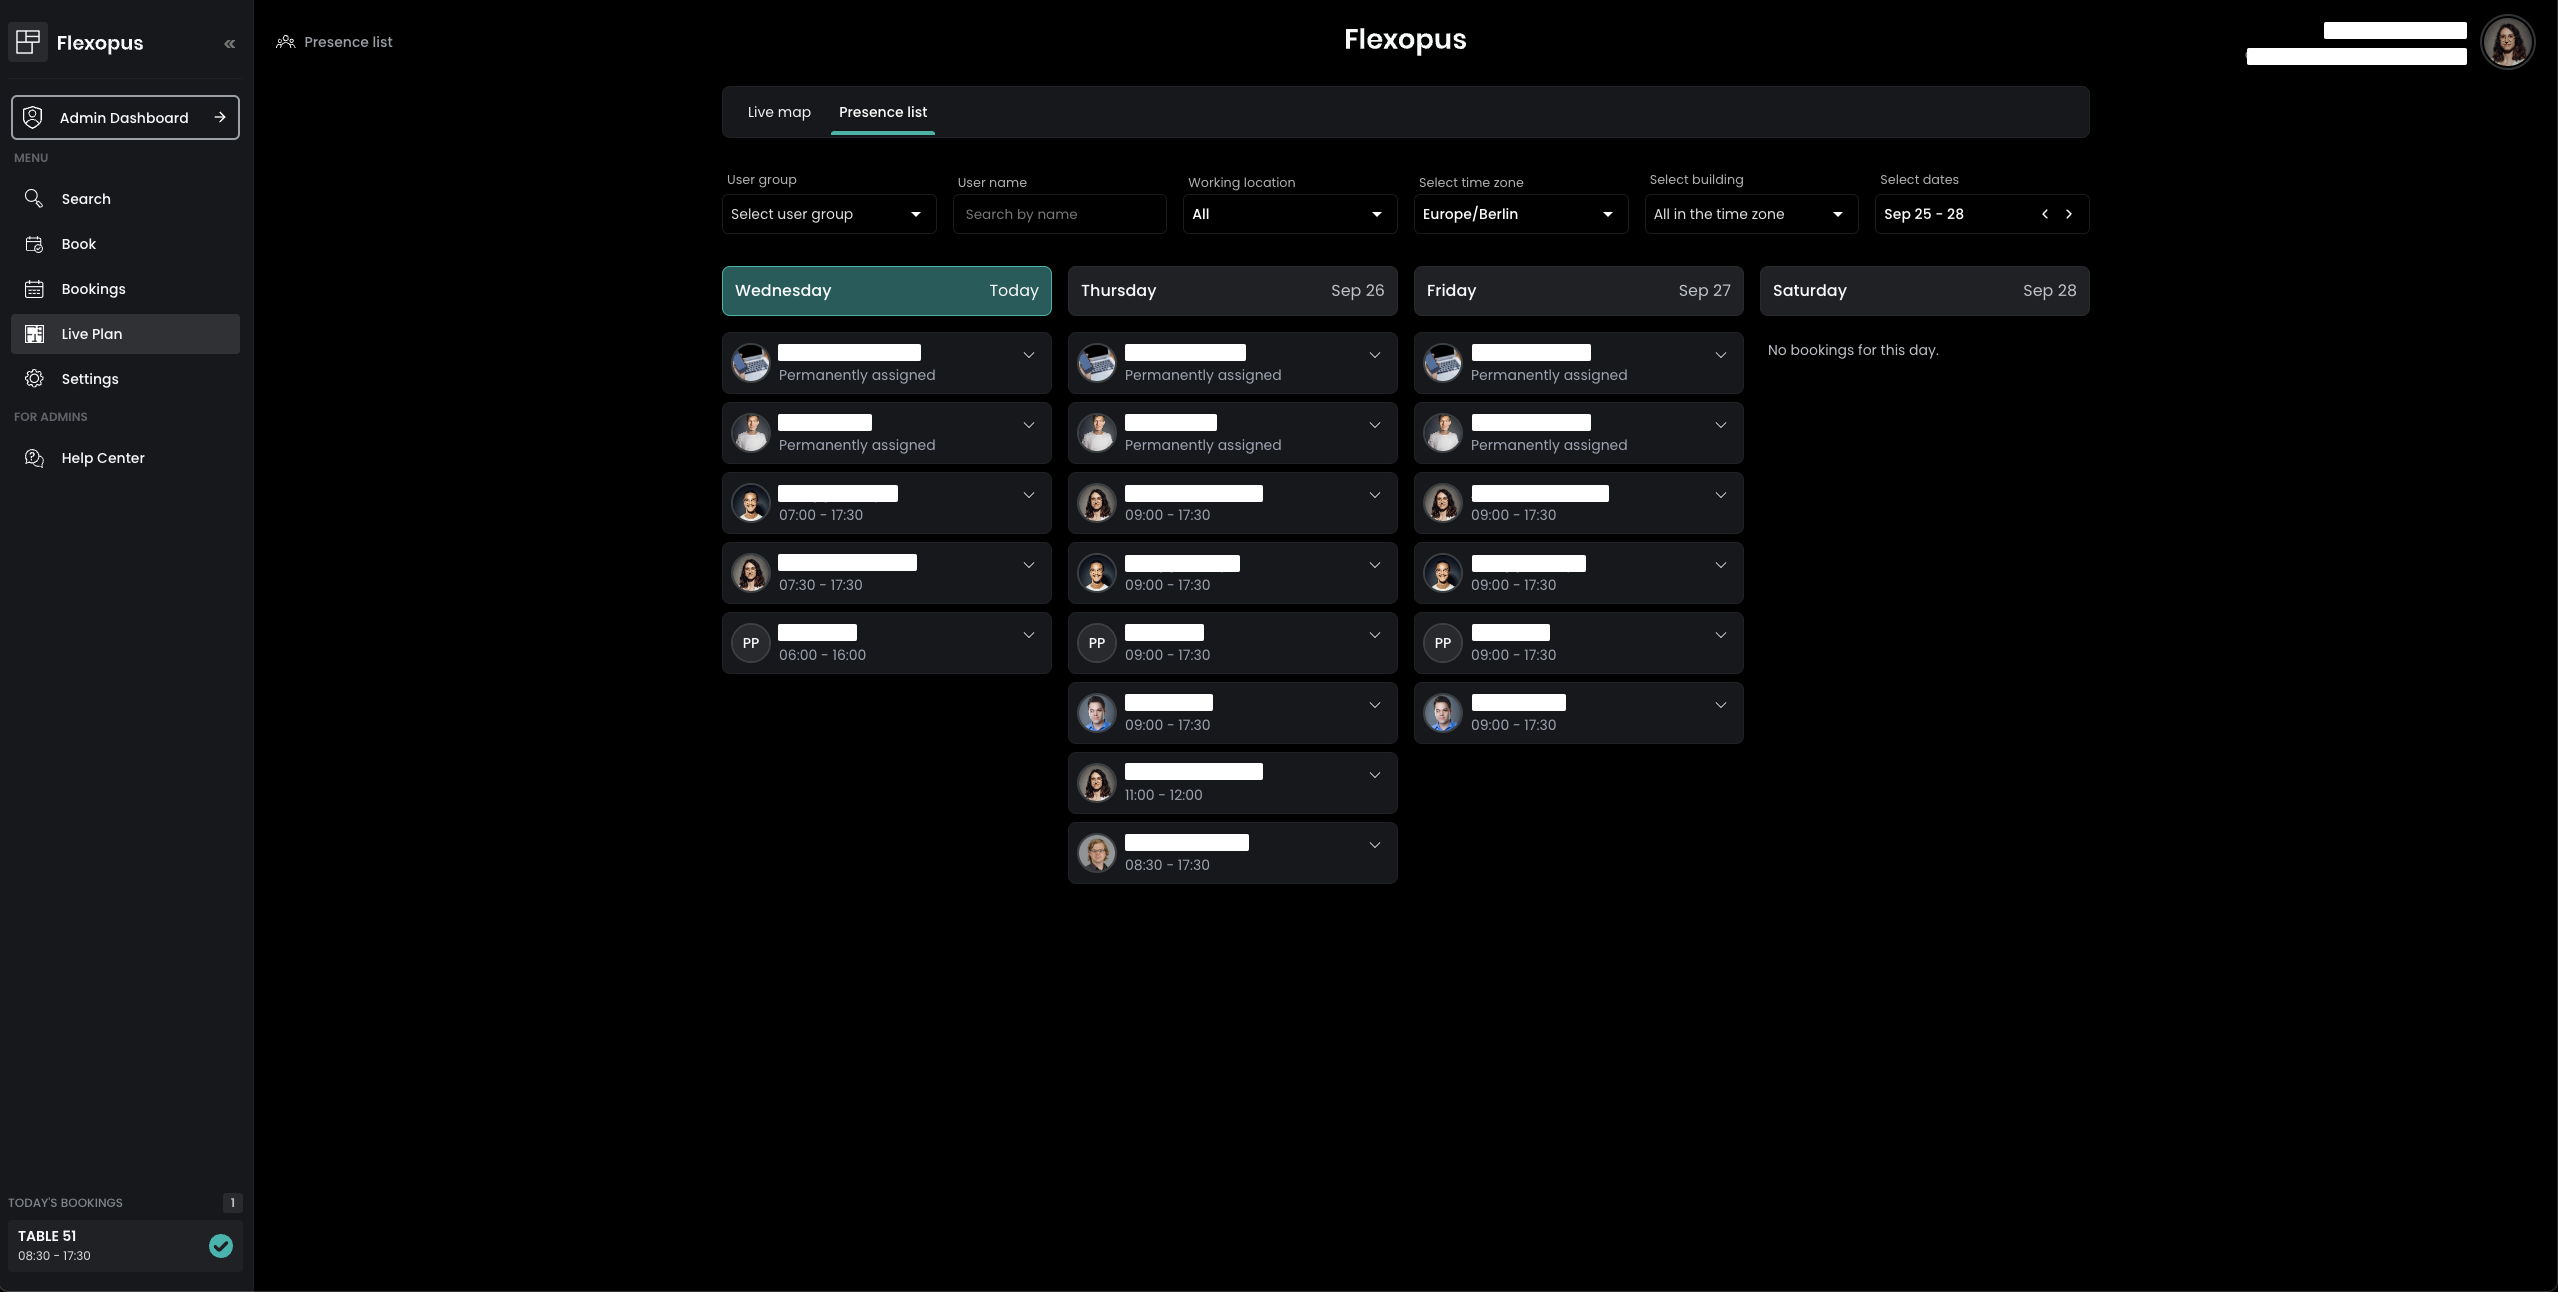Screen dimensions: 2558x1292
Task: Select the Presence list tab
Action: coord(882,112)
